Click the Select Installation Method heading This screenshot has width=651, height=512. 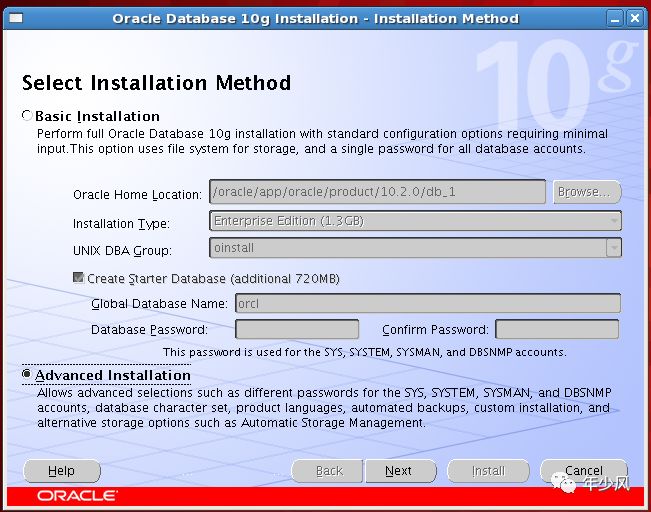point(157,83)
